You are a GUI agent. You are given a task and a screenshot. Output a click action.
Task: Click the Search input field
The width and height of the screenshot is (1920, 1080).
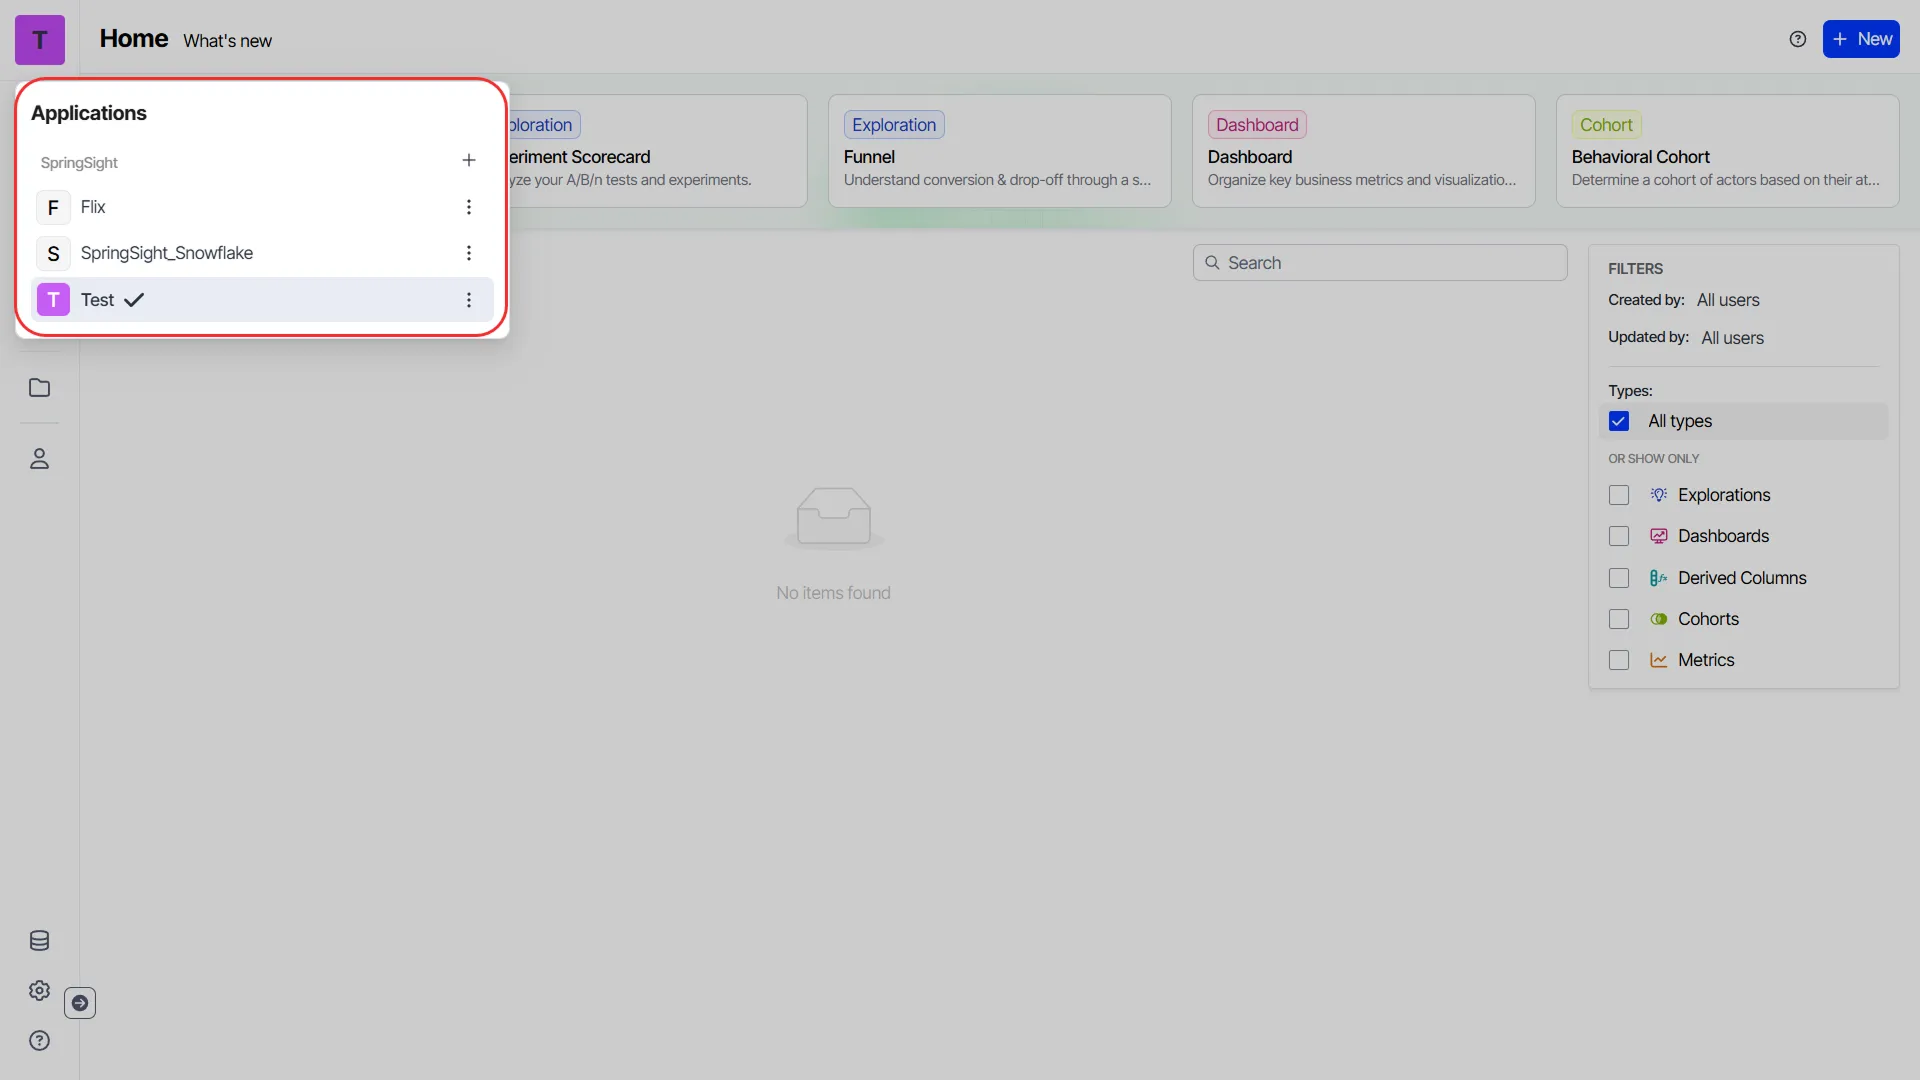click(x=1380, y=263)
